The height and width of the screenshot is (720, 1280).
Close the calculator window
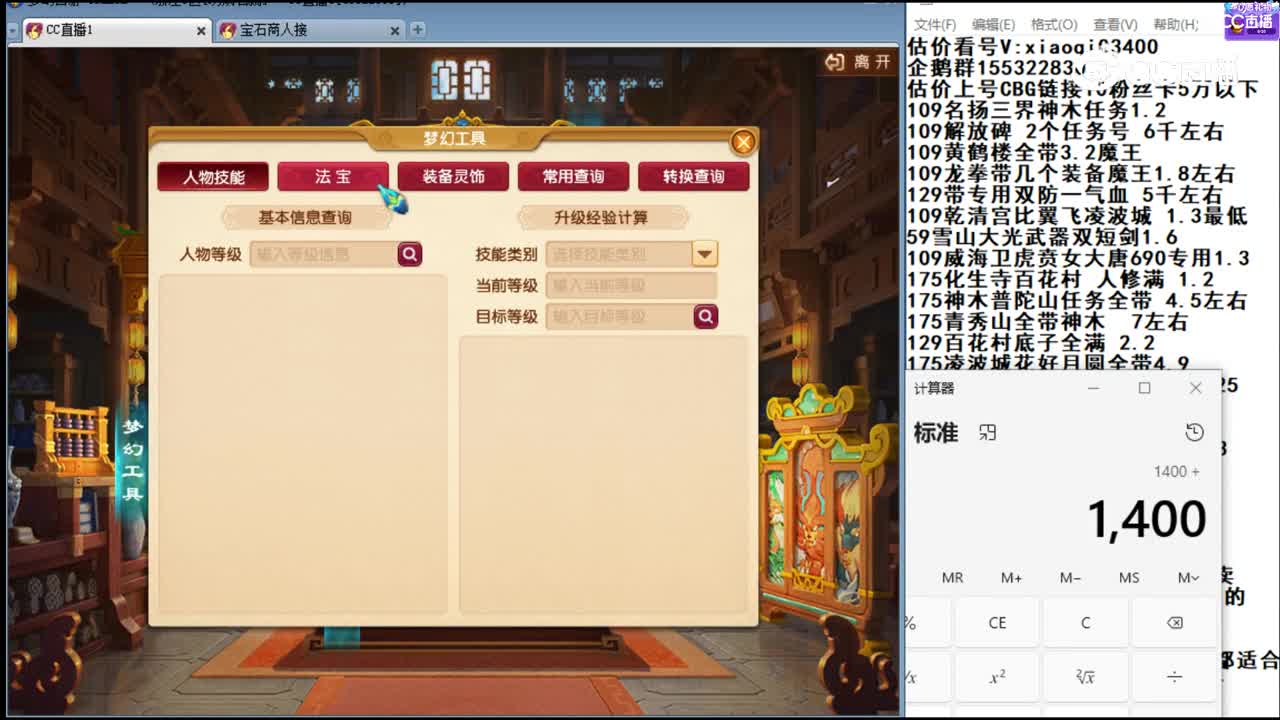tap(1195, 388)
